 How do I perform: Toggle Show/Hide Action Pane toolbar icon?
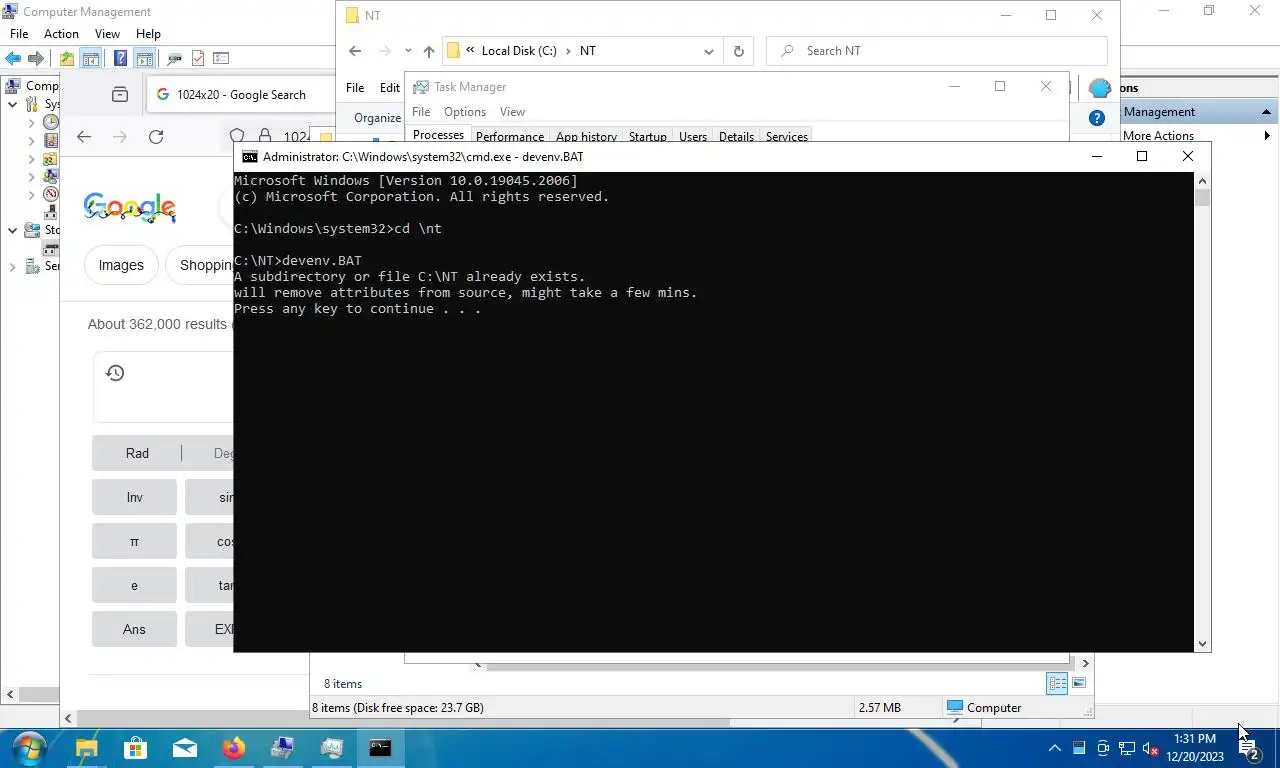tap(145, 59)
